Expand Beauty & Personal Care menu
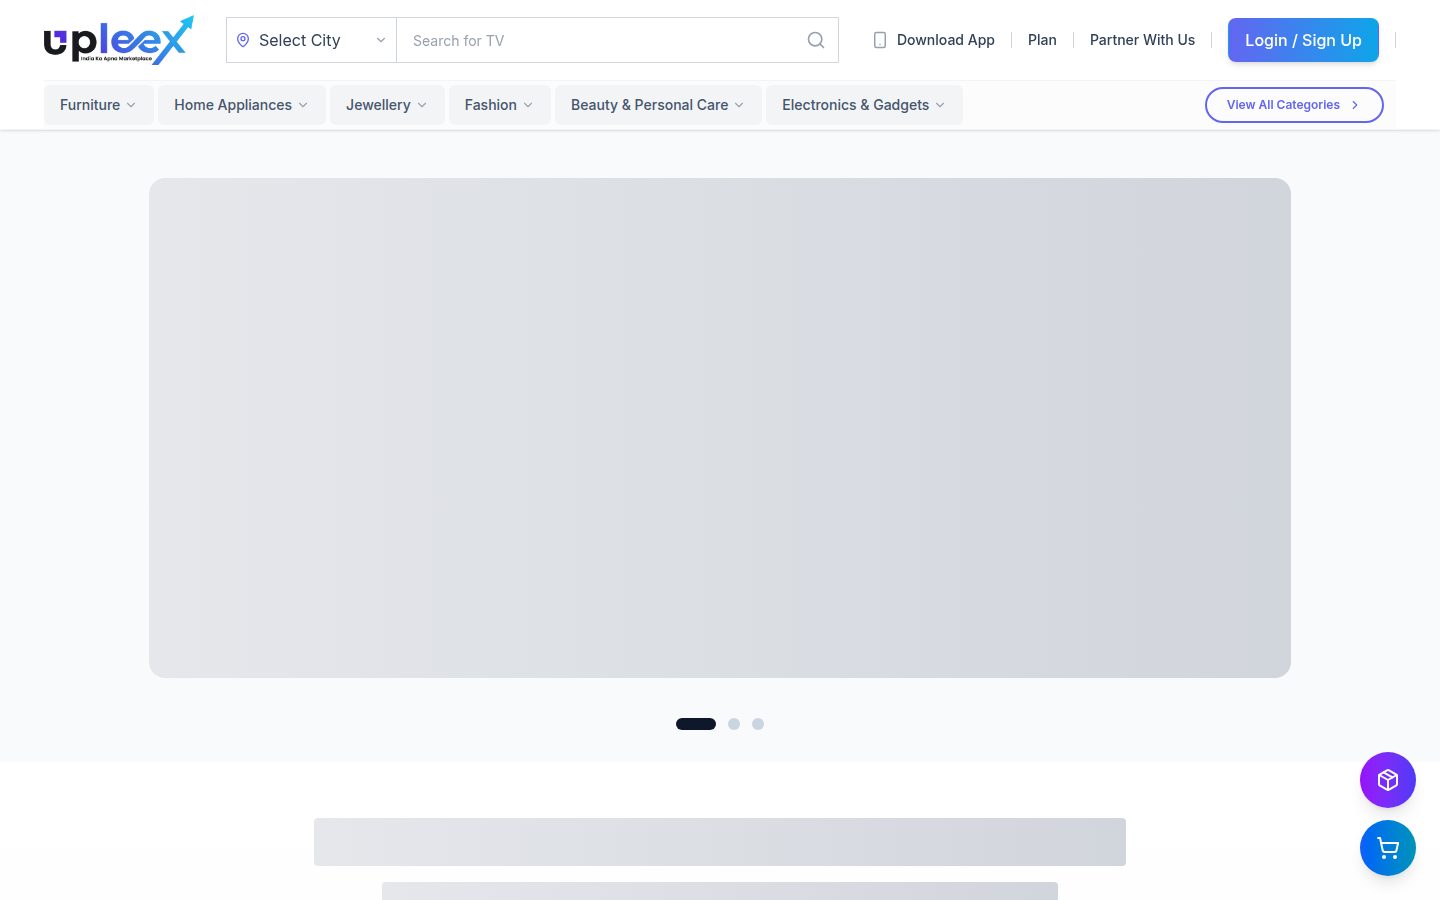This screenshot has height=900, width=1440. pos(658,105)
